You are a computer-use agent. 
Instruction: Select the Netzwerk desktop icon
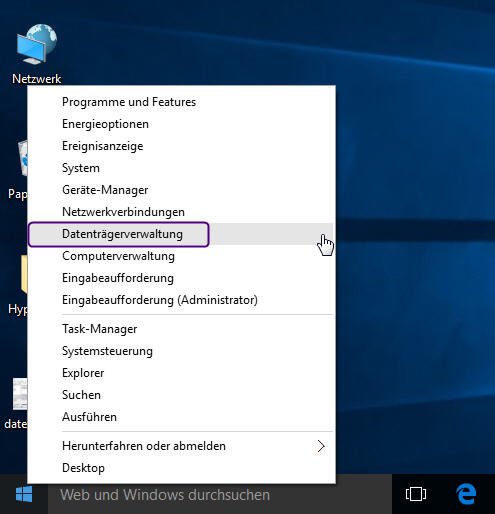37,54
